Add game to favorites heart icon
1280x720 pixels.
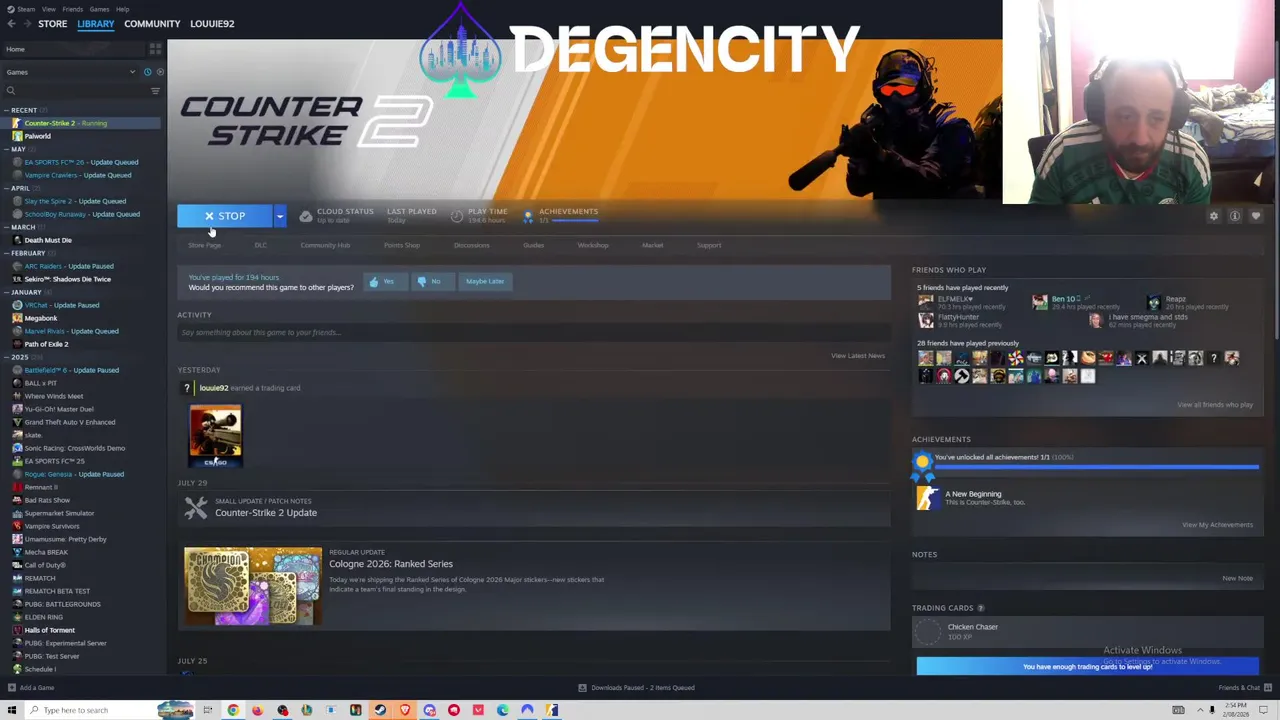pos(1256,216)
